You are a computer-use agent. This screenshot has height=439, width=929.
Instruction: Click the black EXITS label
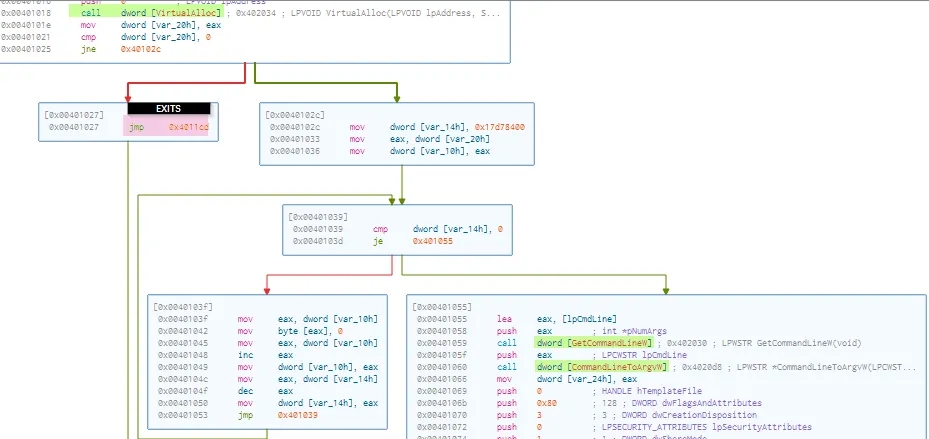pos(168,108)
